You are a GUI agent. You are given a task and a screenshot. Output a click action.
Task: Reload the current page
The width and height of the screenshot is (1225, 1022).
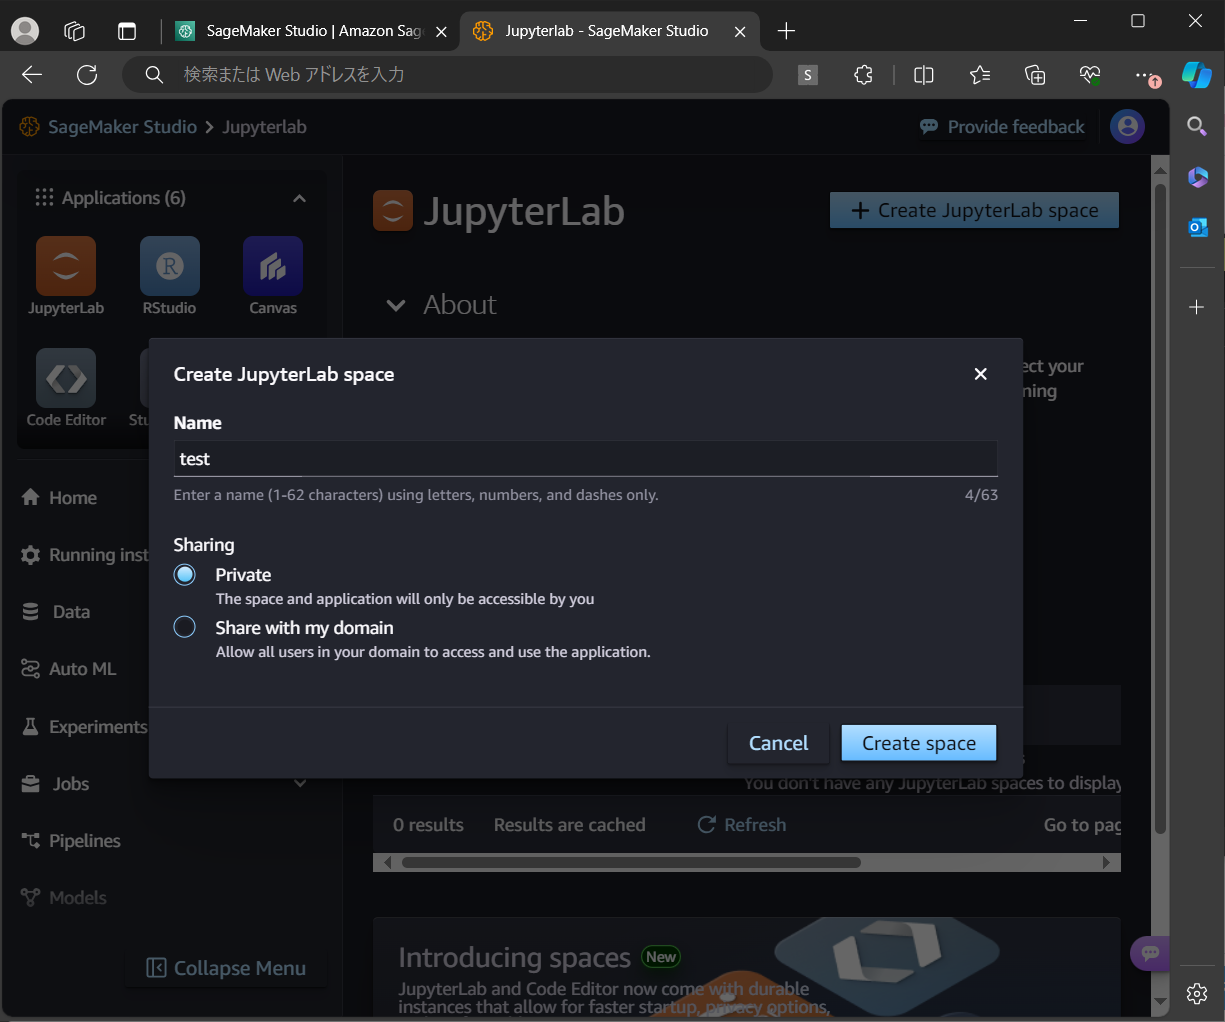87,75
